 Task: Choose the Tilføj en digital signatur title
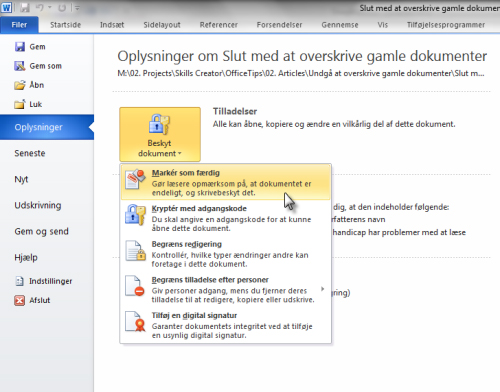click(194, 315)
